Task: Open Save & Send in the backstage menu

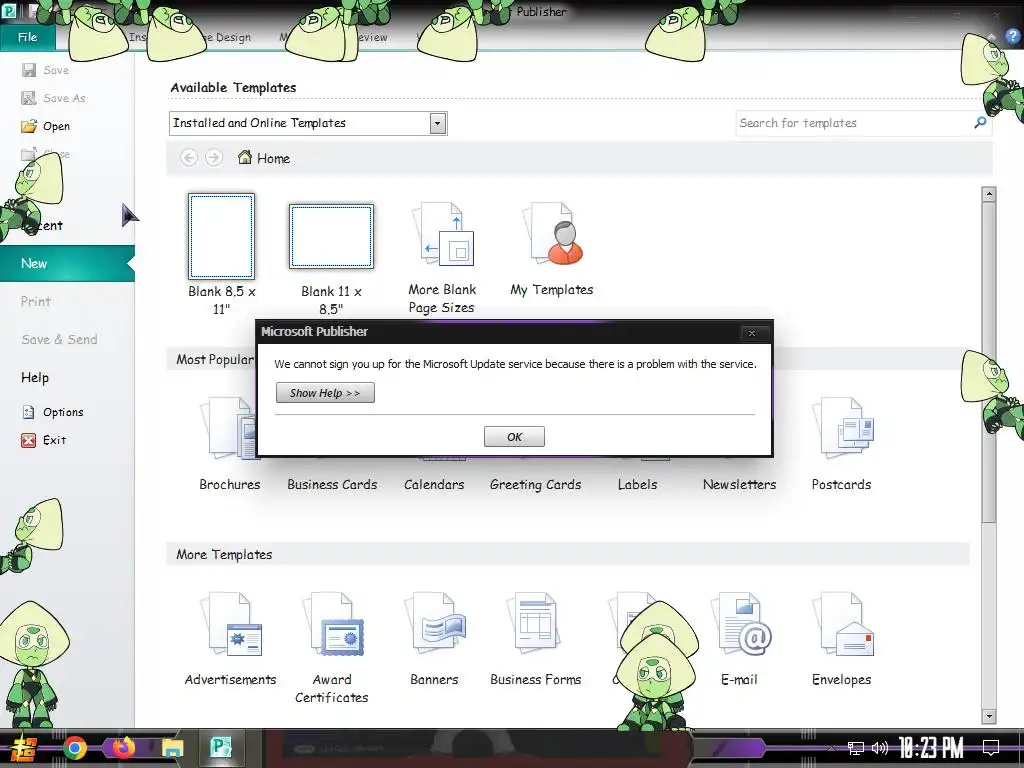Action: click(59, 339)
